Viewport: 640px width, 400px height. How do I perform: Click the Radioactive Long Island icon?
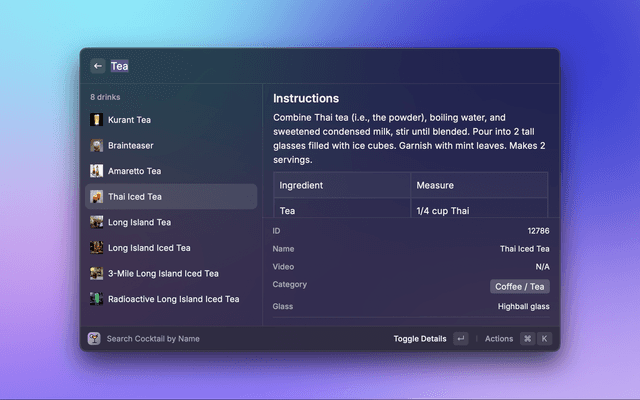(96, 299)
